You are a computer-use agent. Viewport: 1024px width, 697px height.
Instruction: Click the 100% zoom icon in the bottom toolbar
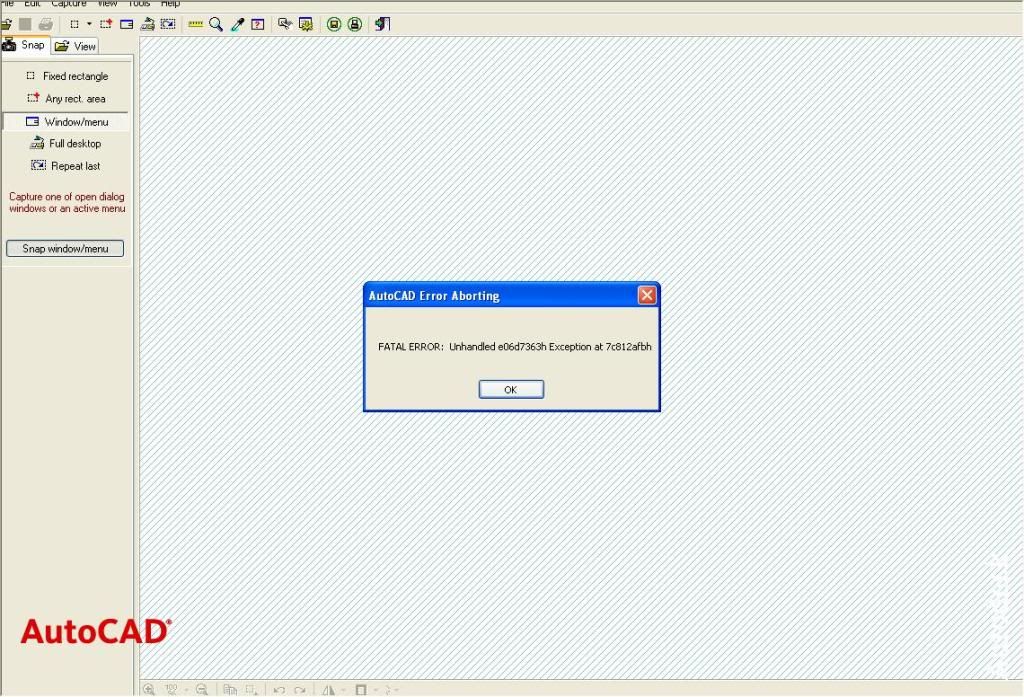(x=171, y=690)
